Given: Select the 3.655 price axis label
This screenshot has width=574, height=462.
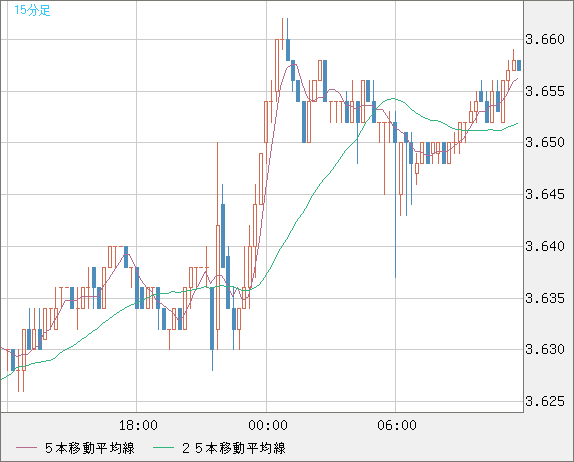Looking at the screenshot, I should tap(545, 91).
